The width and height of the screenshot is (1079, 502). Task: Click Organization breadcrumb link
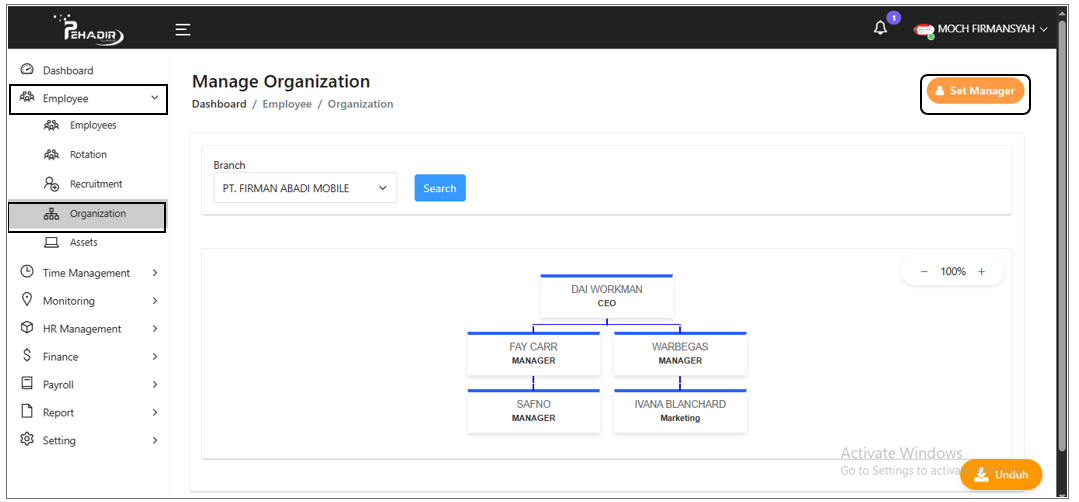361,104
